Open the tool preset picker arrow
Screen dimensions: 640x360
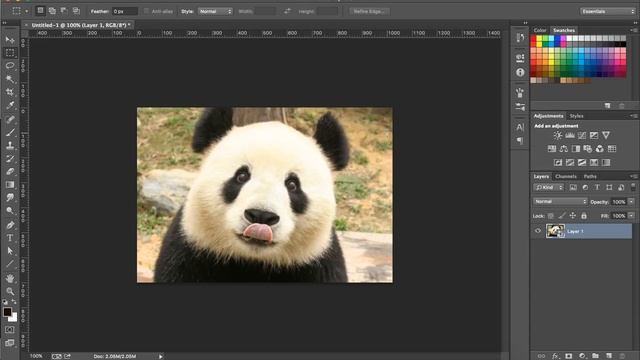tap(27, 11)
